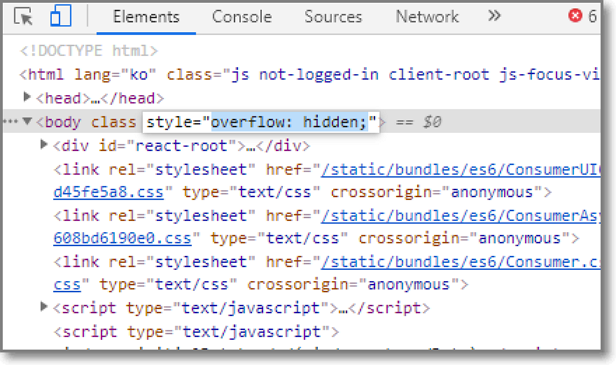Image resolution: width=616 pixels, height=365 pixels.
Task: Click the closing </head> tag text
Action: pos(133,98)
